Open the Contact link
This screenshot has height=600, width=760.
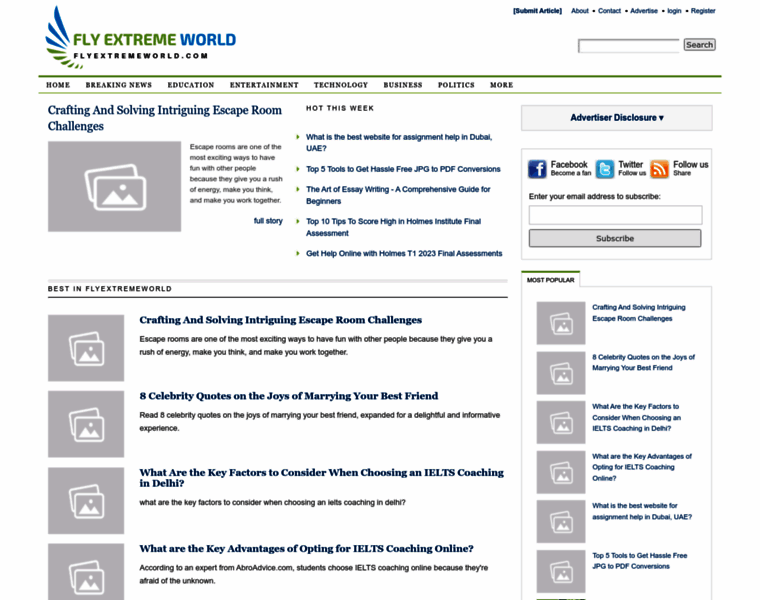tap(609, 11)
